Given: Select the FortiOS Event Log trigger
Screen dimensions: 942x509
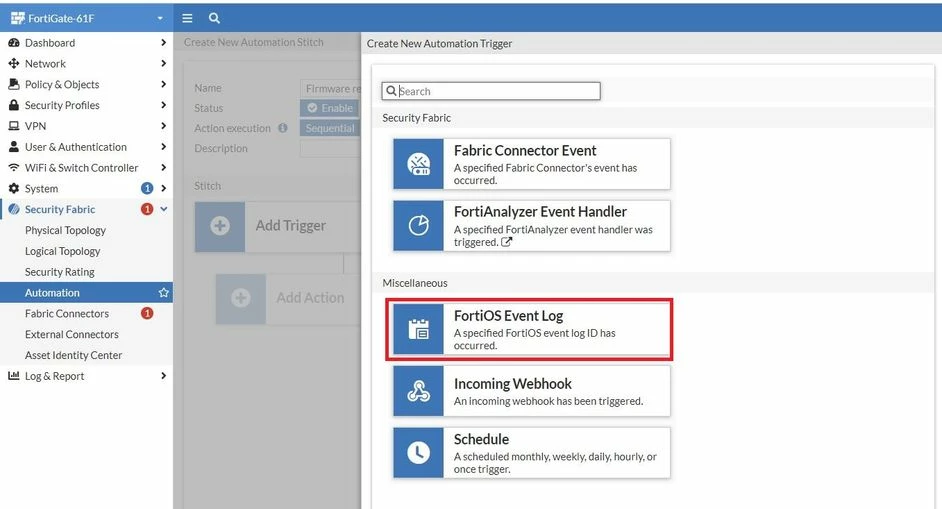Looking at the screenshot, I should [532, 329].
